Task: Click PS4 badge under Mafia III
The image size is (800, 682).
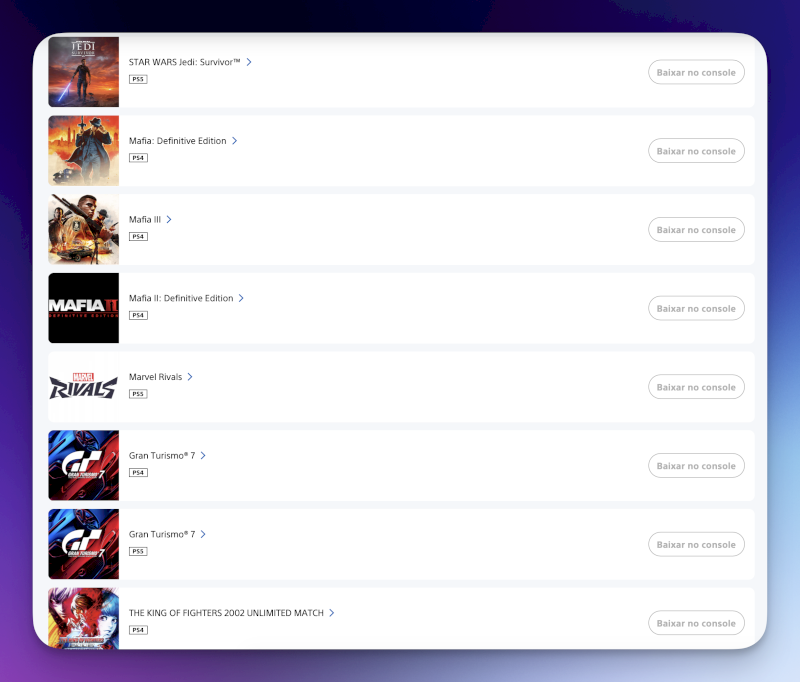Action: 138,237
